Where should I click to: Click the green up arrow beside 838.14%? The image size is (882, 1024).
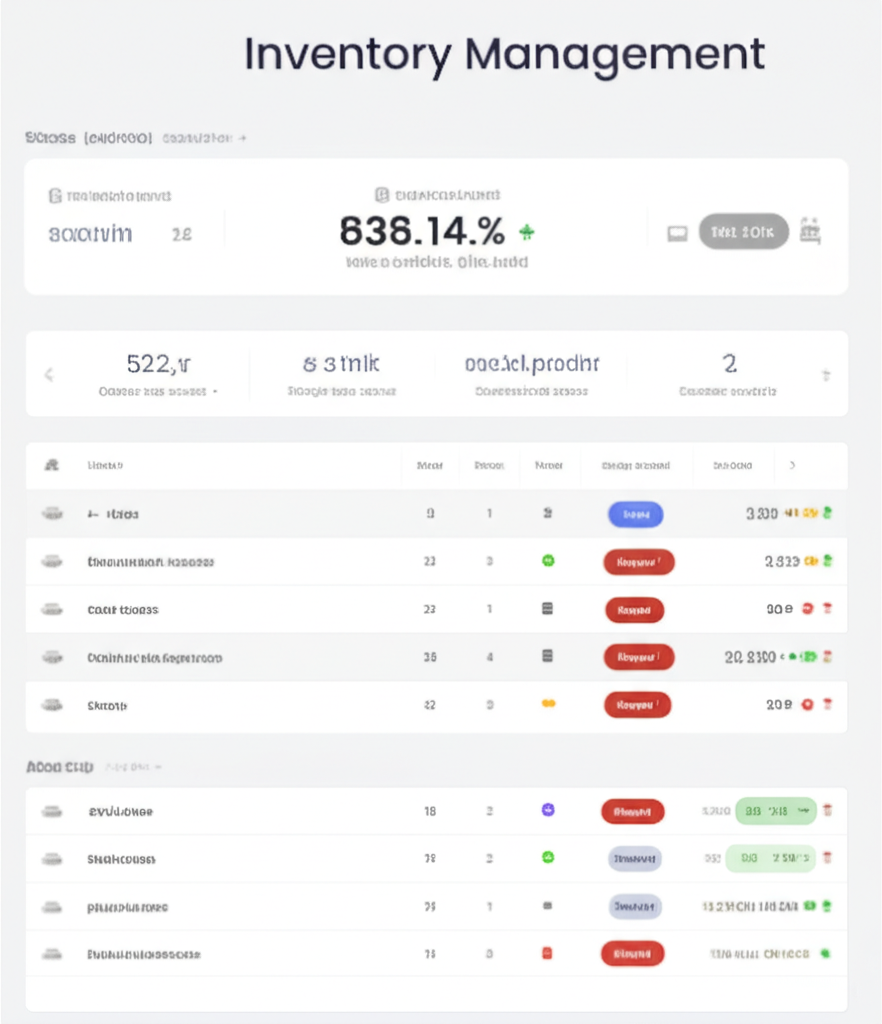tap(526, 233)
